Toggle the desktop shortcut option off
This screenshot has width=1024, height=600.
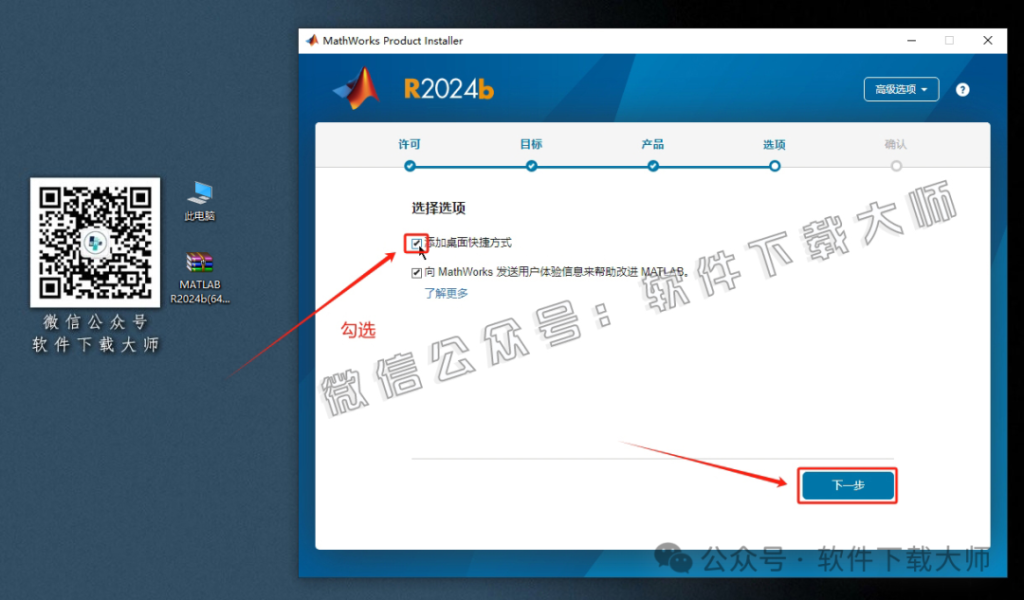416,243
